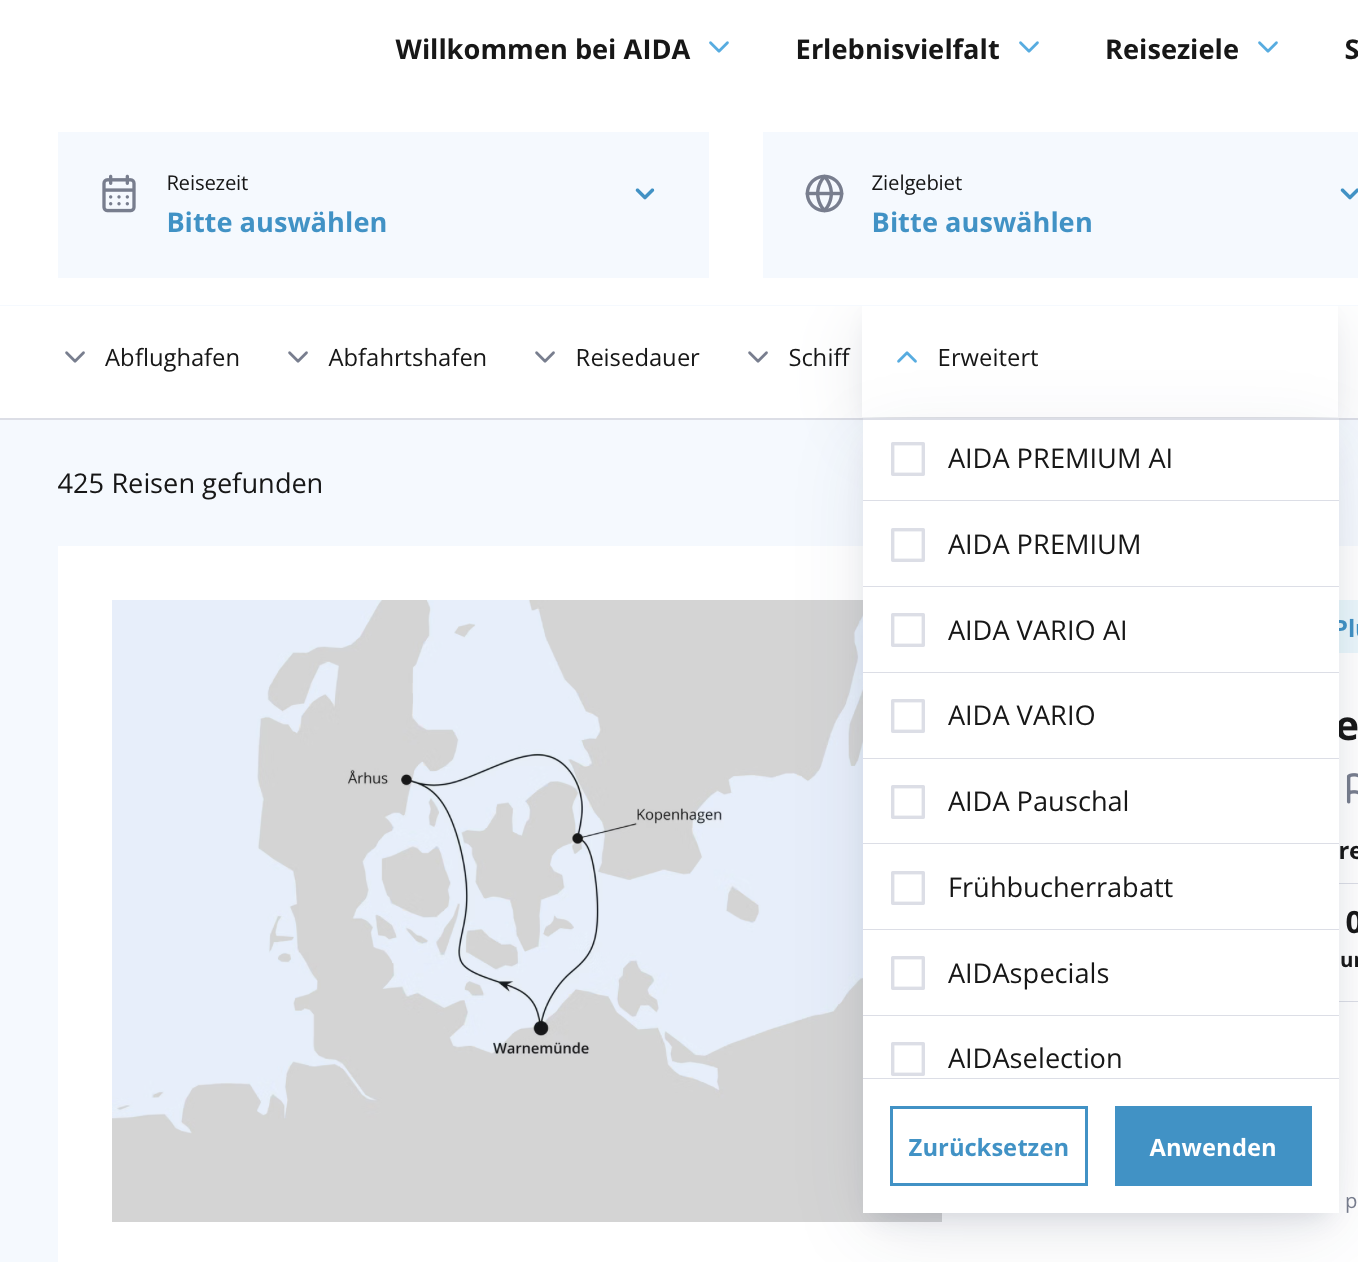Image resolution: width=1358 pixels, height=1262 pixels.
Task: Click the chevron icon beside Schiff
Action: point(759,357)
